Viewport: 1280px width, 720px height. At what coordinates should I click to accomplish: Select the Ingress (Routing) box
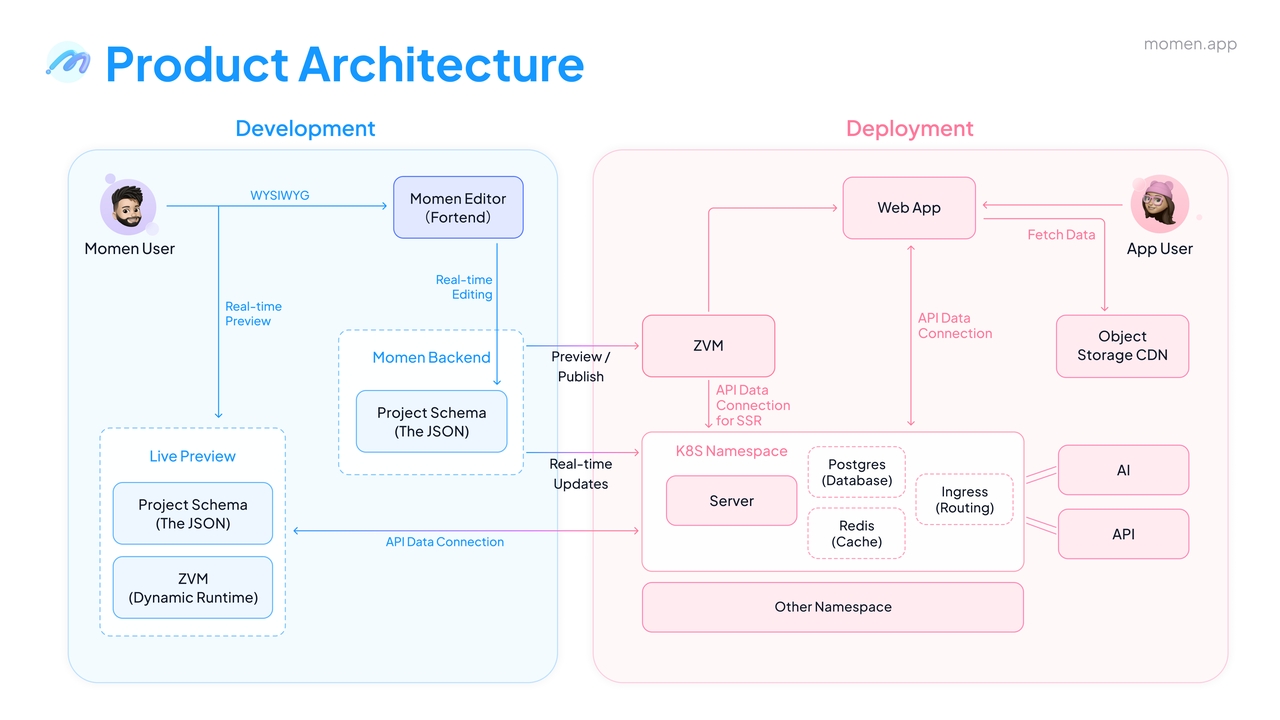tap(965, 499)
